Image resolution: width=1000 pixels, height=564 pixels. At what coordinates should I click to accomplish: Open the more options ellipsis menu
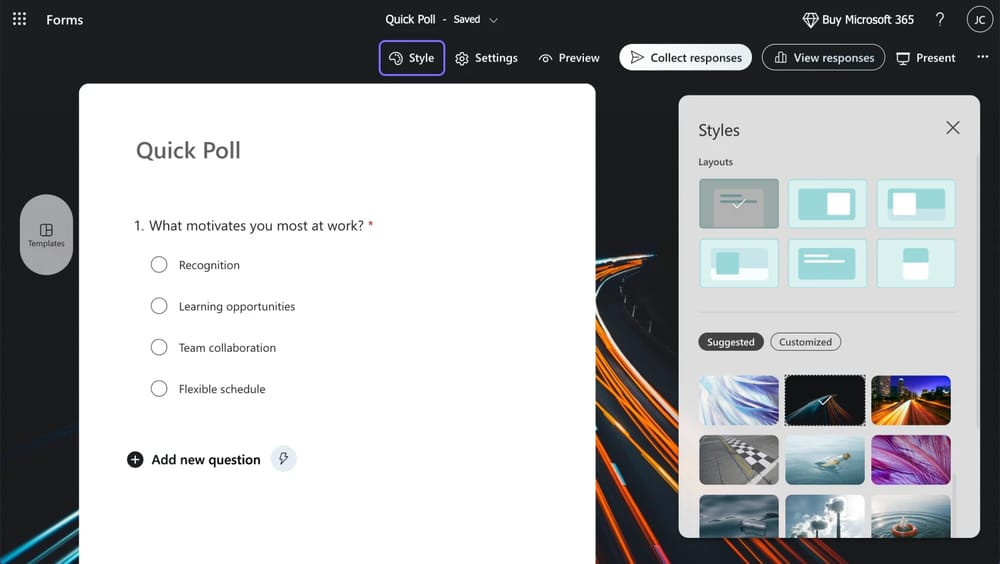tap(979, 58)
